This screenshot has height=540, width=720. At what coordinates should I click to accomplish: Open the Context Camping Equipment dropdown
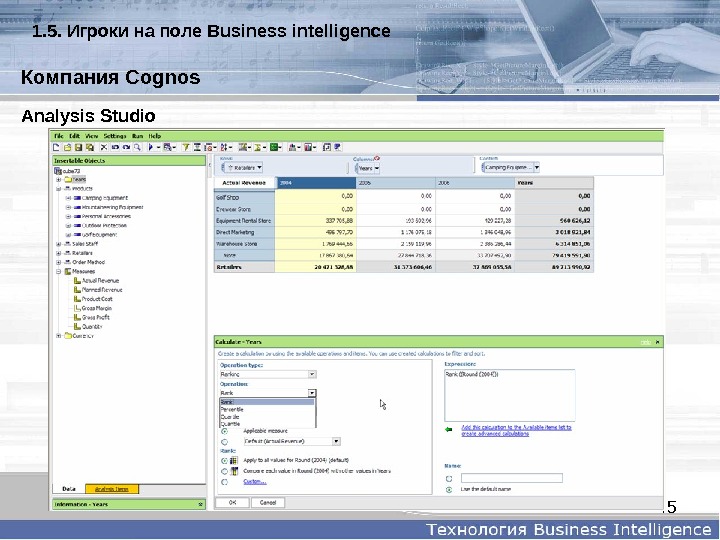pyautogui.click(x=537, y=168)
